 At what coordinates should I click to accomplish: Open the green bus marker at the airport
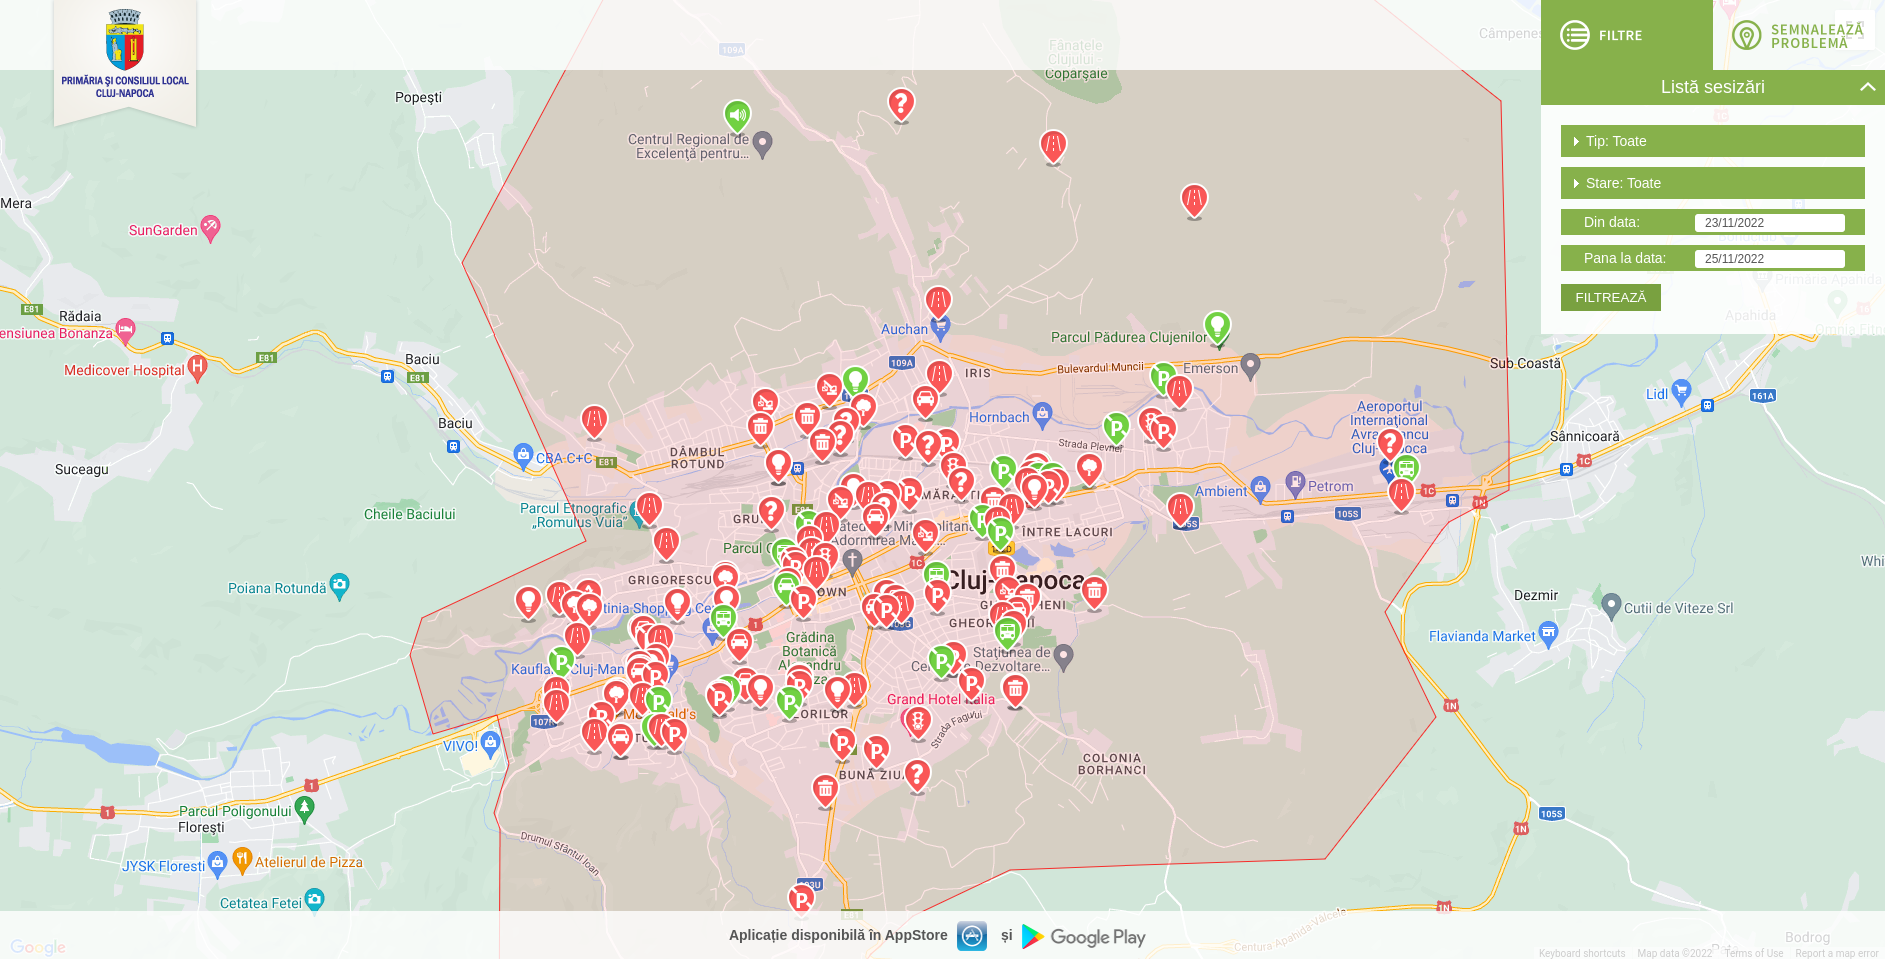(x=1406, y=467)
